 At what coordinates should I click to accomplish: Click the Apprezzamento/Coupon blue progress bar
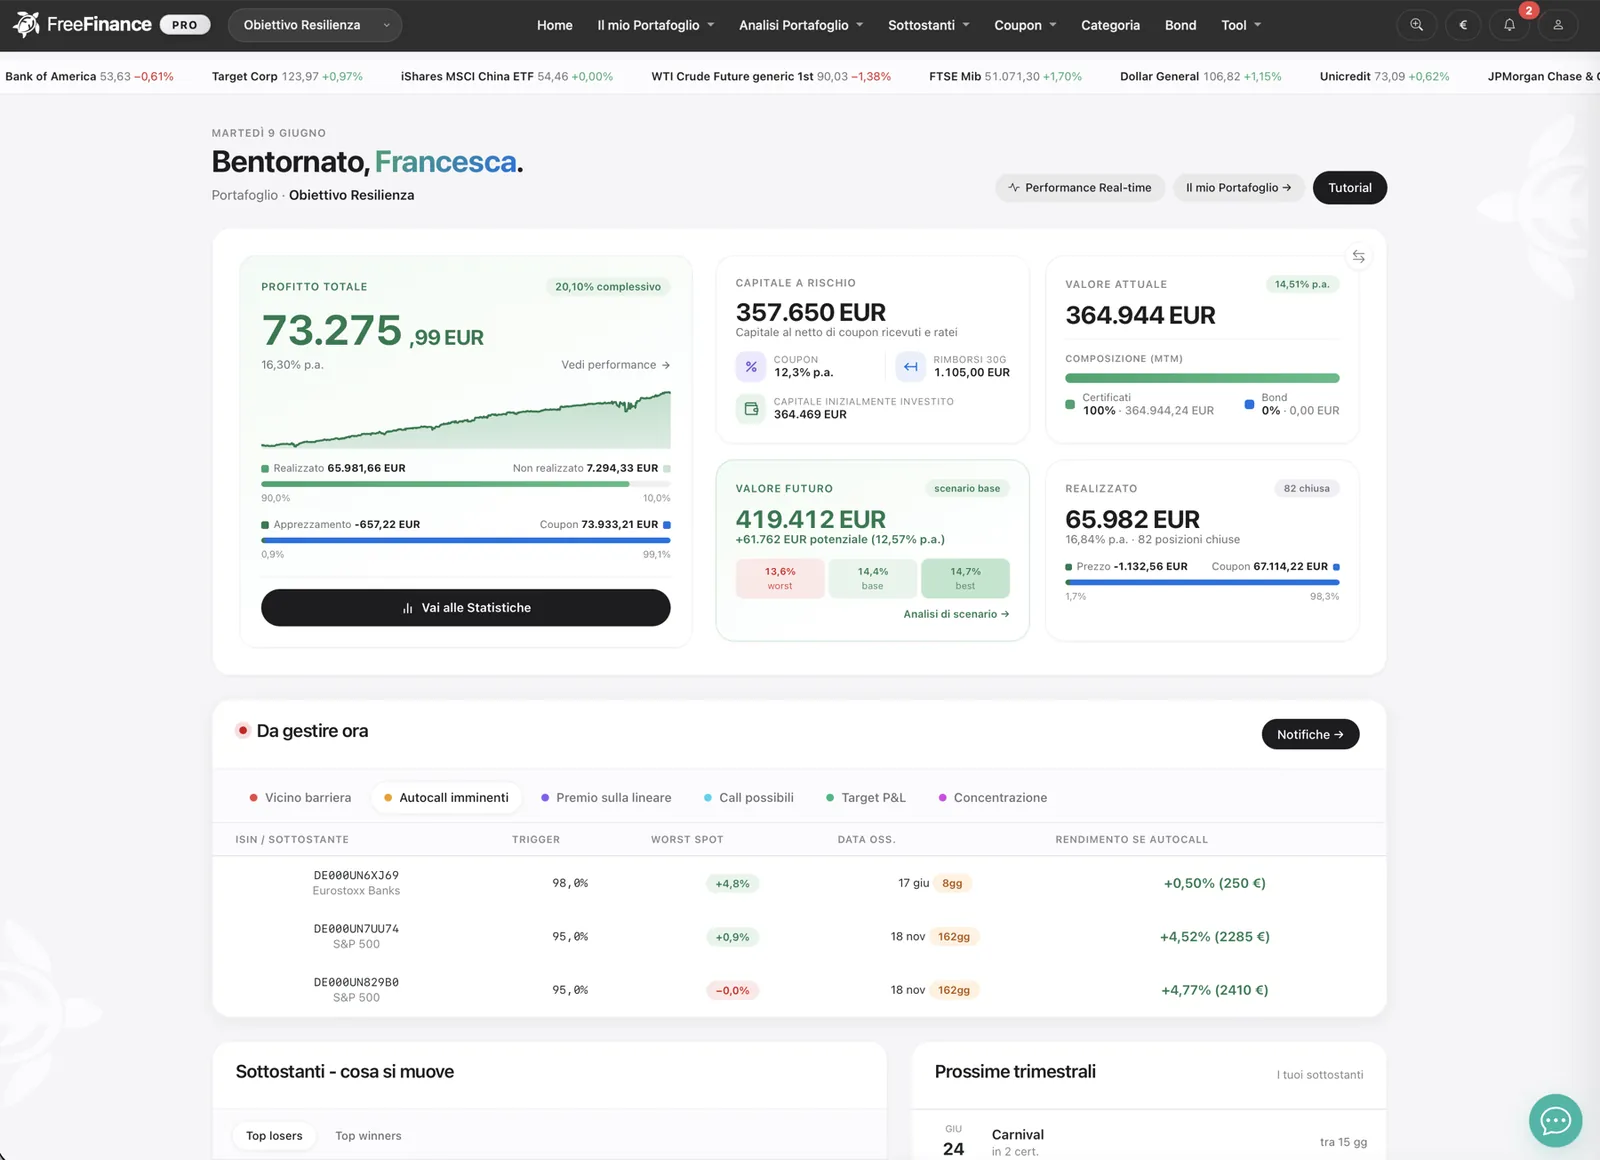click(x=466, y=540)
